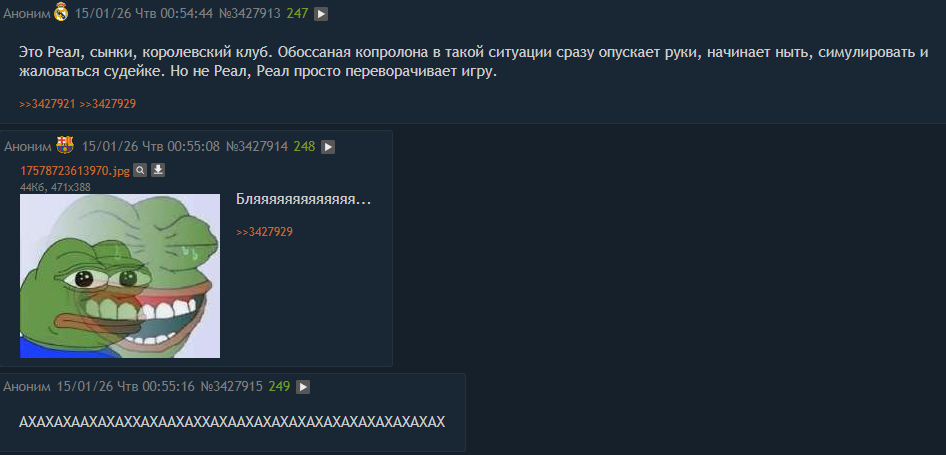Viewport: 946px width, 455px height.
Task: Download the 17578723613970.jpg image via arrow icon
Action: coord(157,171)
